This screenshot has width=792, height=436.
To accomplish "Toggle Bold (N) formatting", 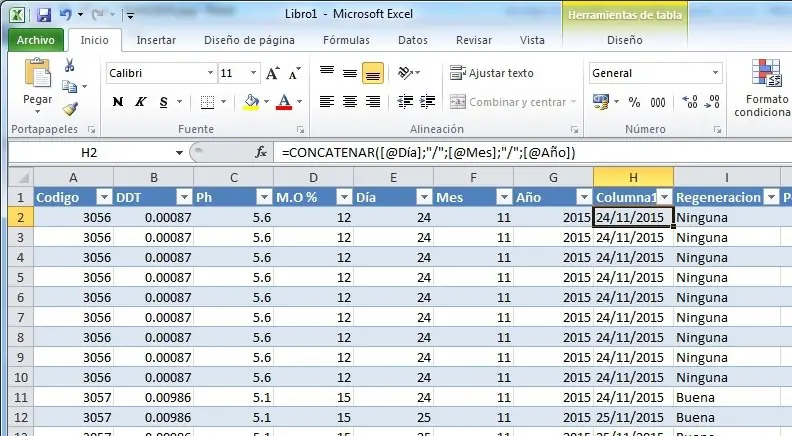I will 118,102.
